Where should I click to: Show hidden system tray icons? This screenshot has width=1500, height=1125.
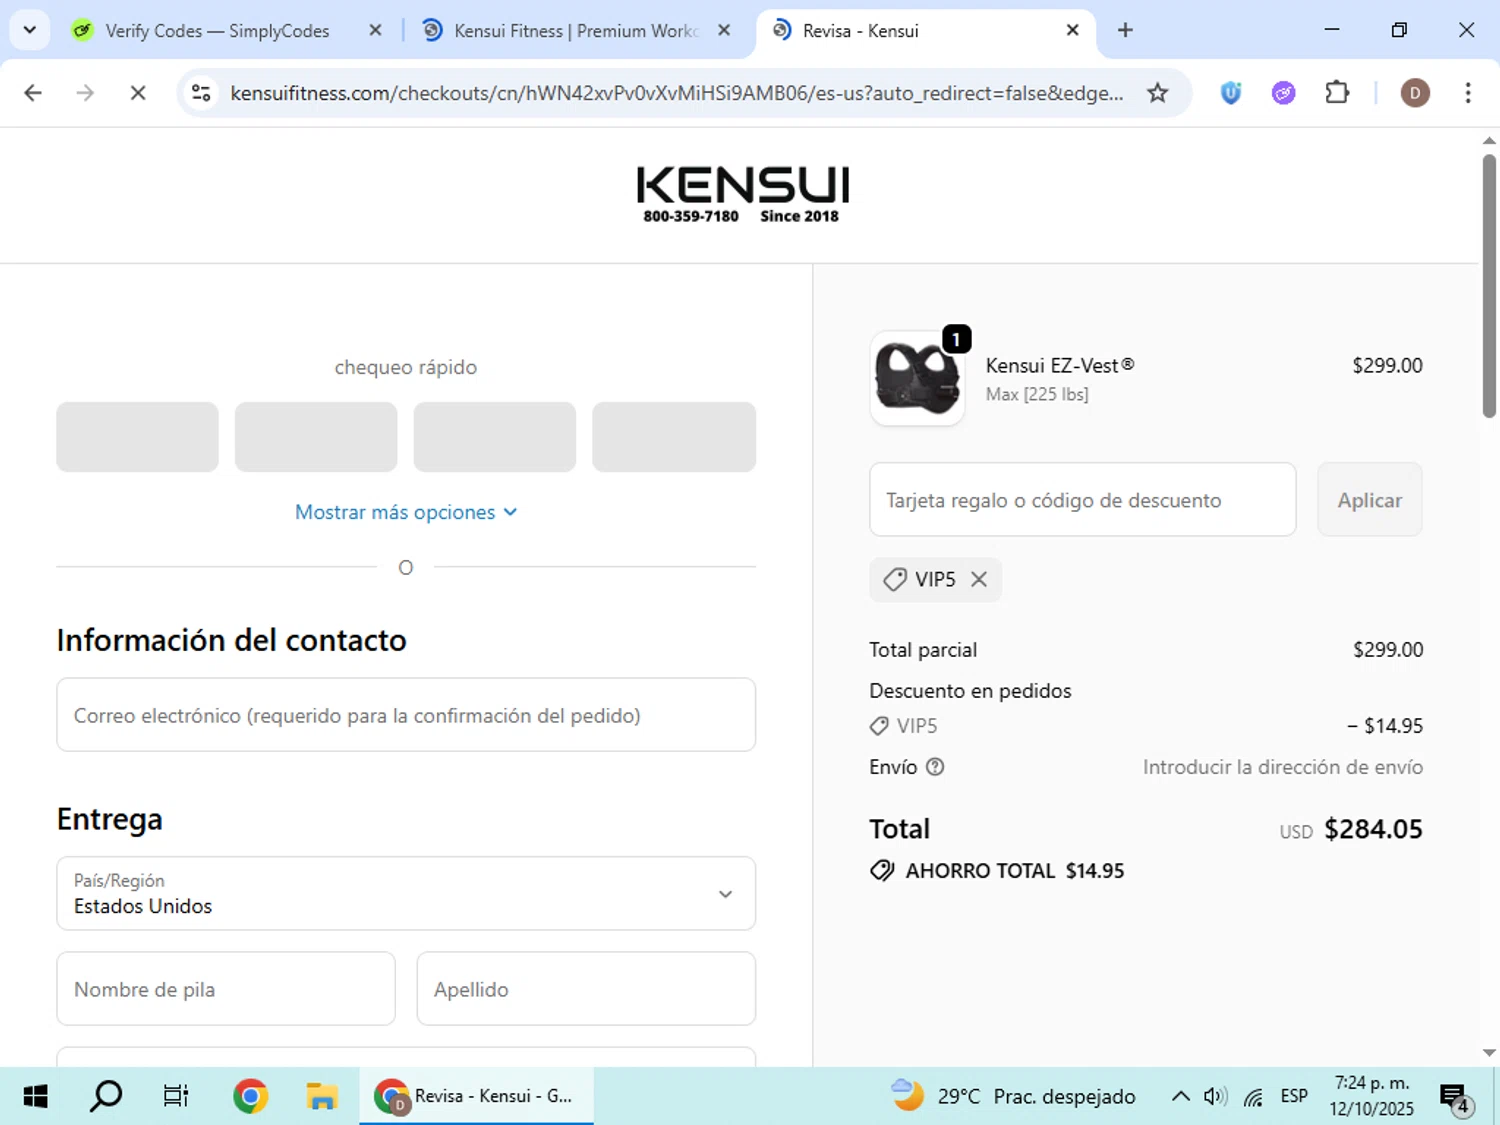pyautogui.click(x=1181, y=1096)
